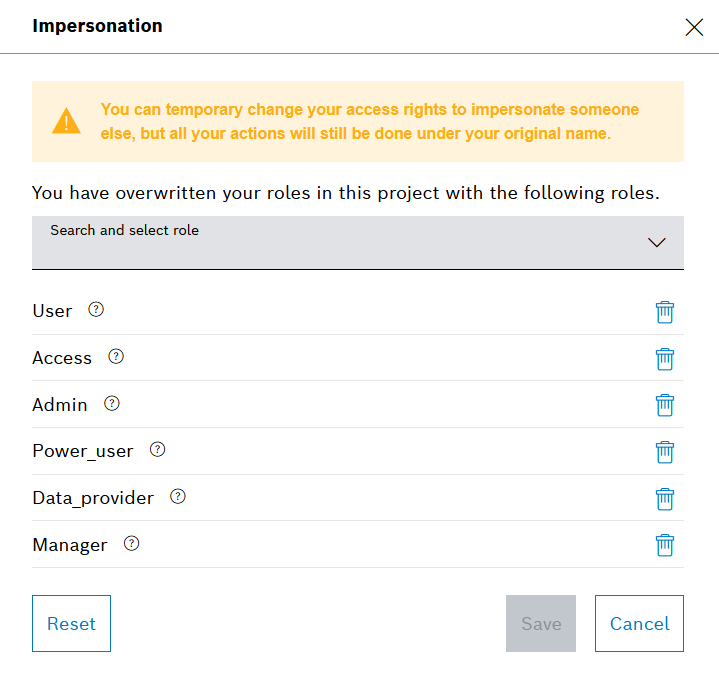Viewport: 719px width, 685px height.
Task: Open Data_provider role help icon
Action: [178, 496]
